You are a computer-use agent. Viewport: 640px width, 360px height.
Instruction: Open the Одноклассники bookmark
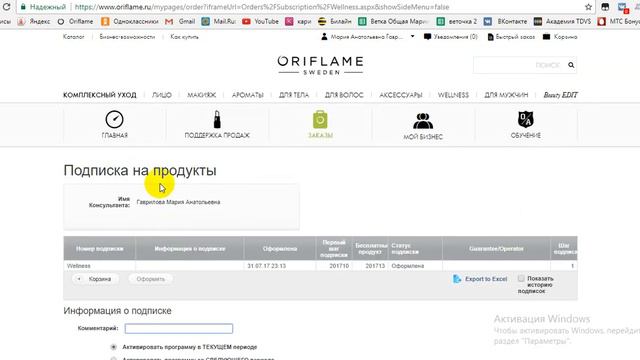129,22
